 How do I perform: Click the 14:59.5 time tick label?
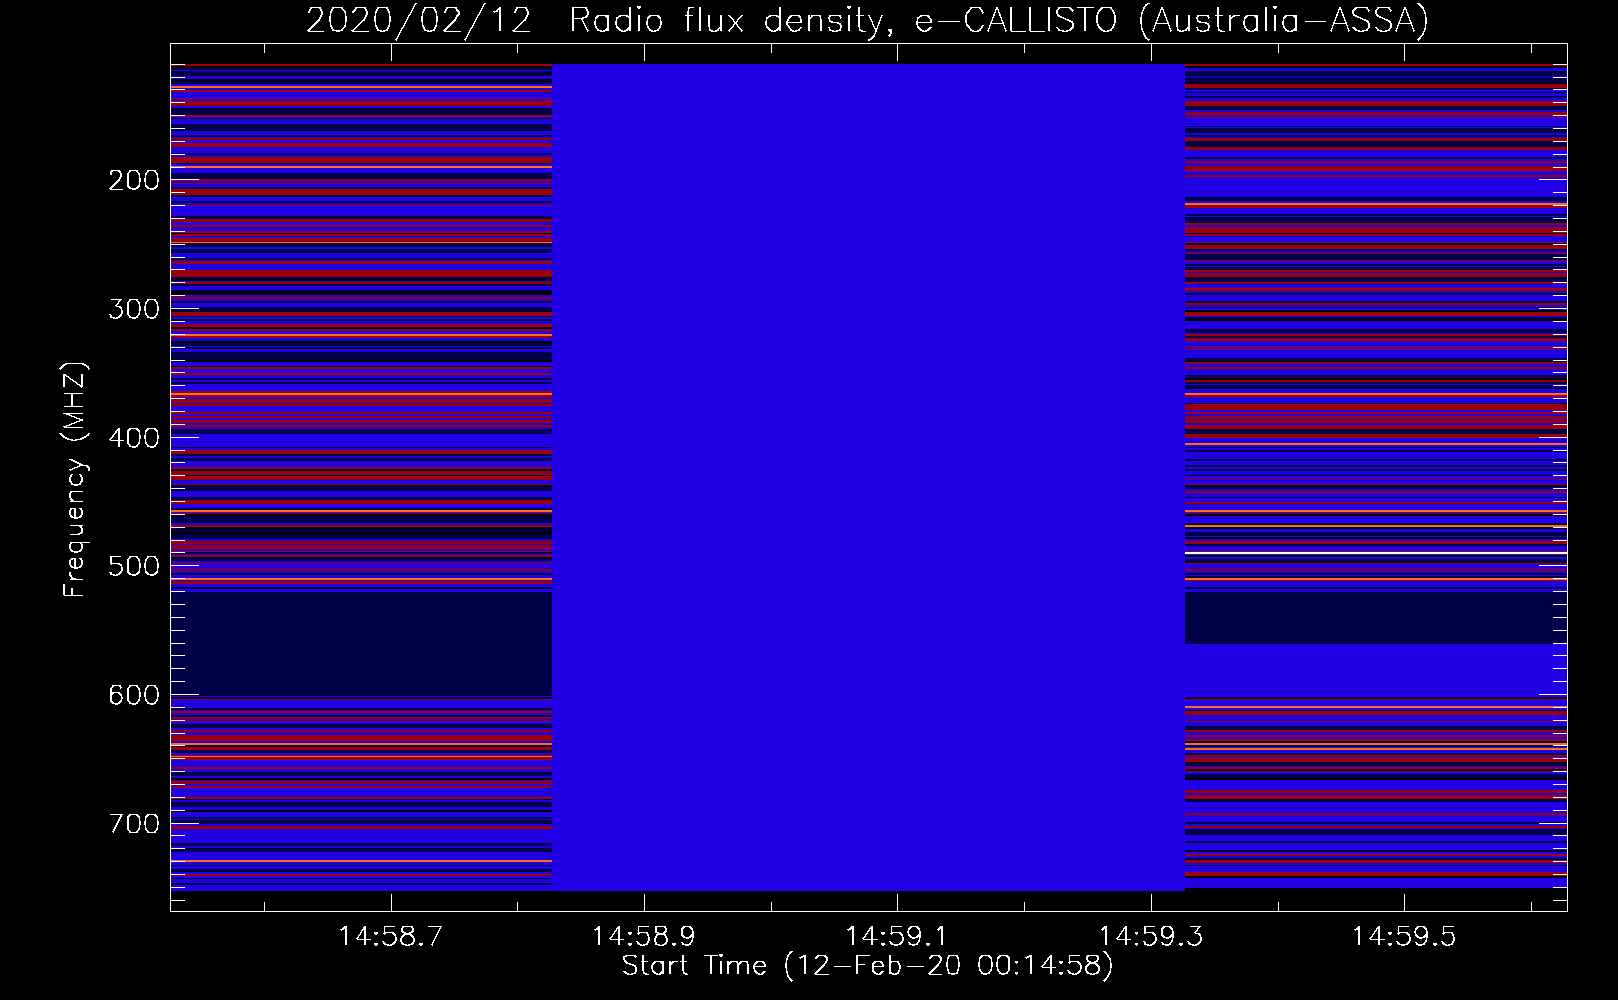[1404, 937]
